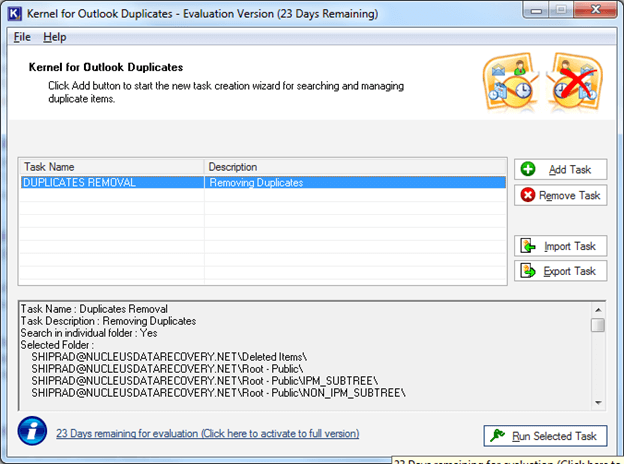This screenshot has height=464, width=624.
Task: Click the 'Search in individual folder : Yes' line
Action: [x=89, y=333]
